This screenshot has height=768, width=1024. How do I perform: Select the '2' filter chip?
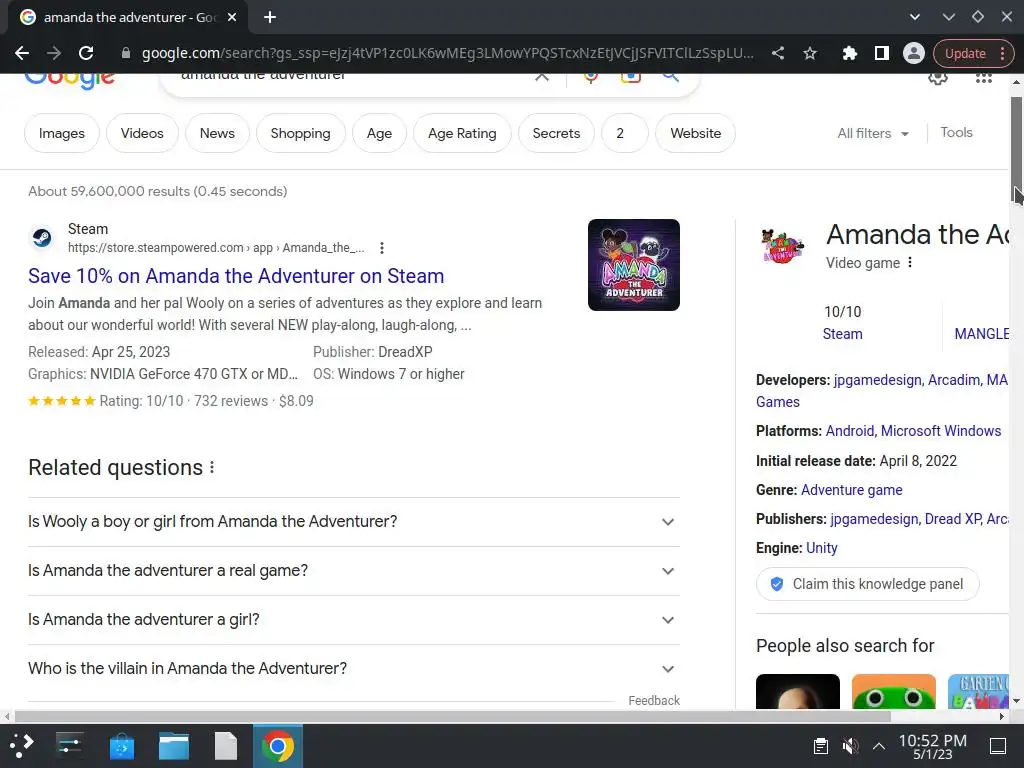(x=624, y=133)
